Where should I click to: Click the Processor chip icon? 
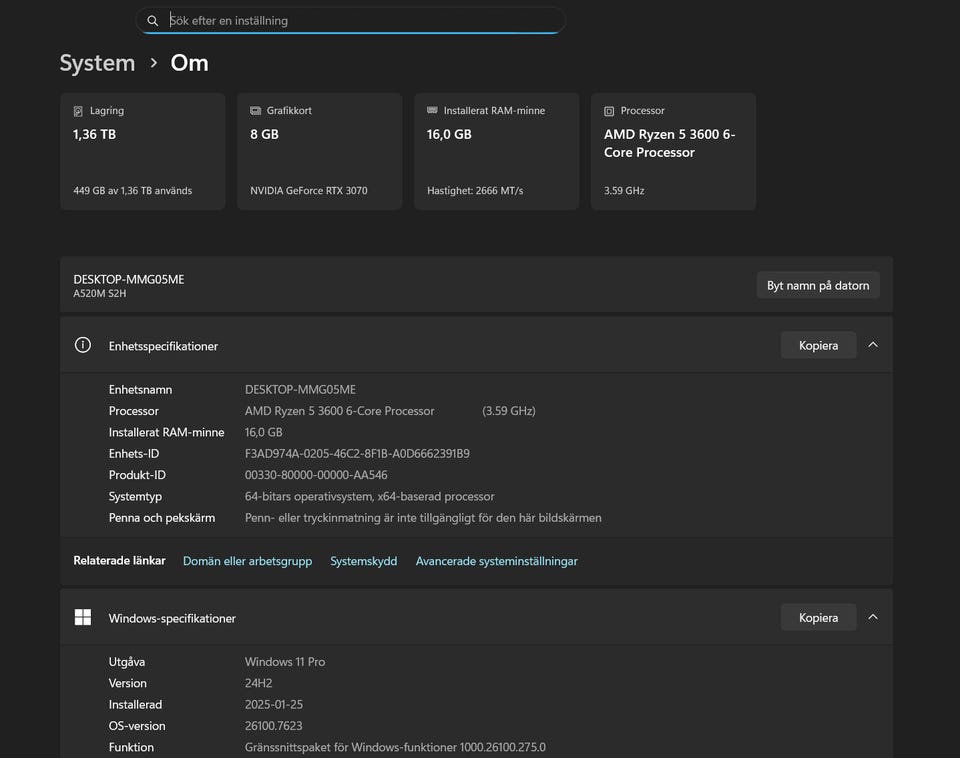(609, 111)
